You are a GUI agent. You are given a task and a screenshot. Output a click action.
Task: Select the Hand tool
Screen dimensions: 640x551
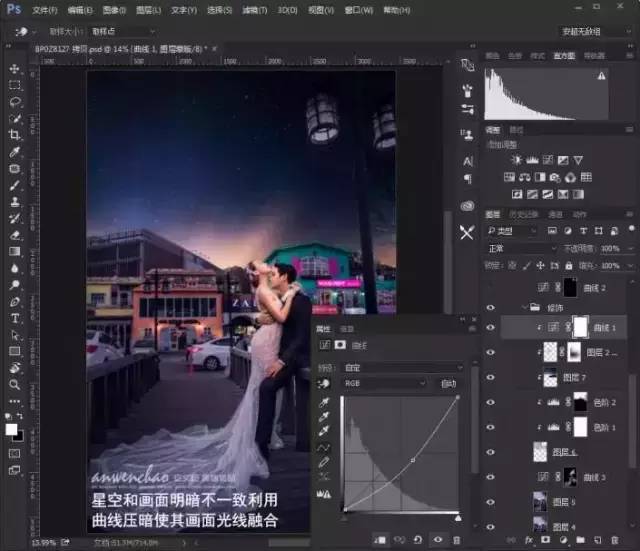[x=15, y=368]
